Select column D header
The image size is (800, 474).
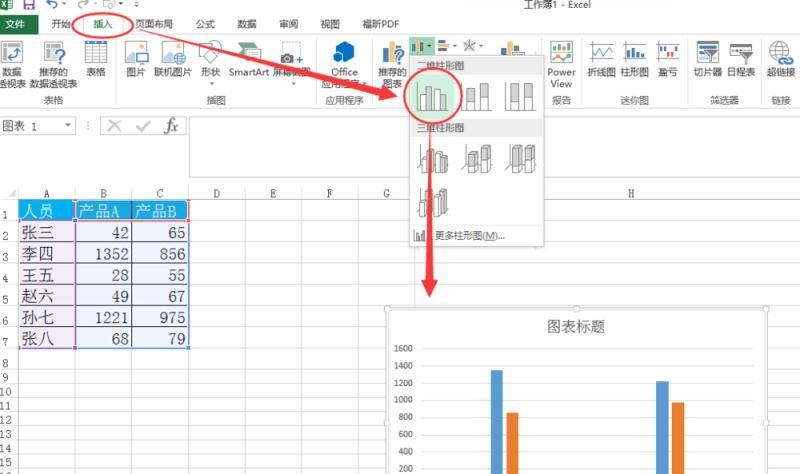click(x=217, y=193)
